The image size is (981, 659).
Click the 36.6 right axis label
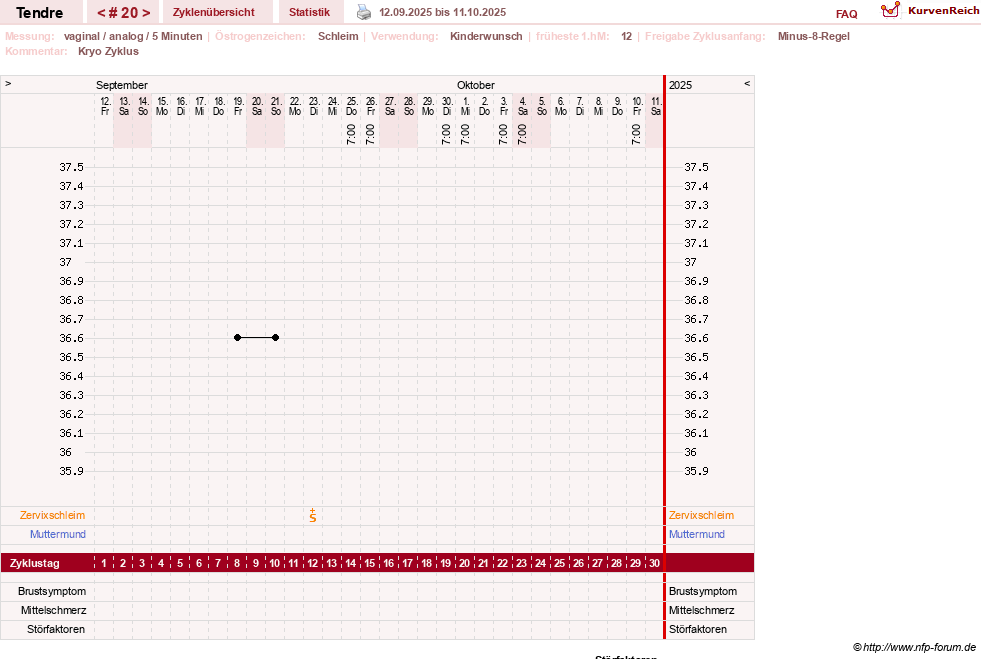696,338
